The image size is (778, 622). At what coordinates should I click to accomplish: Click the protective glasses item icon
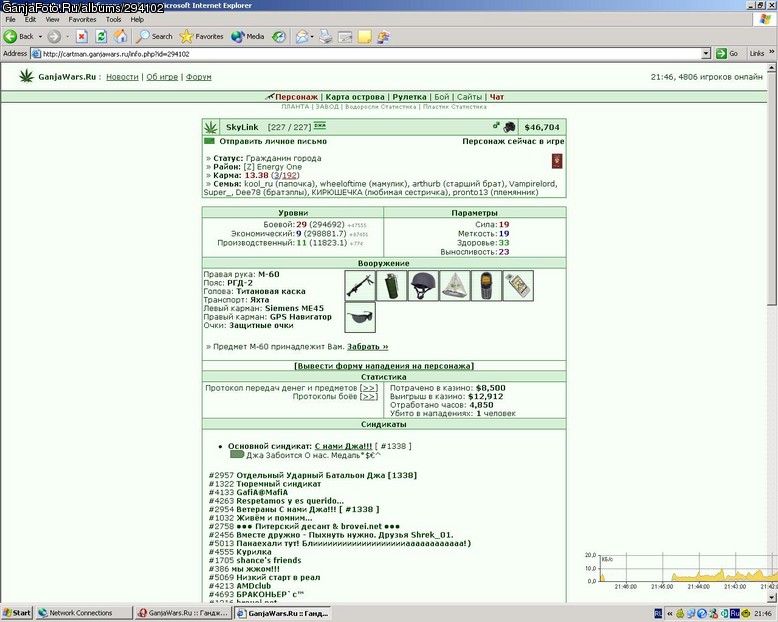click(x=360, y=317)
